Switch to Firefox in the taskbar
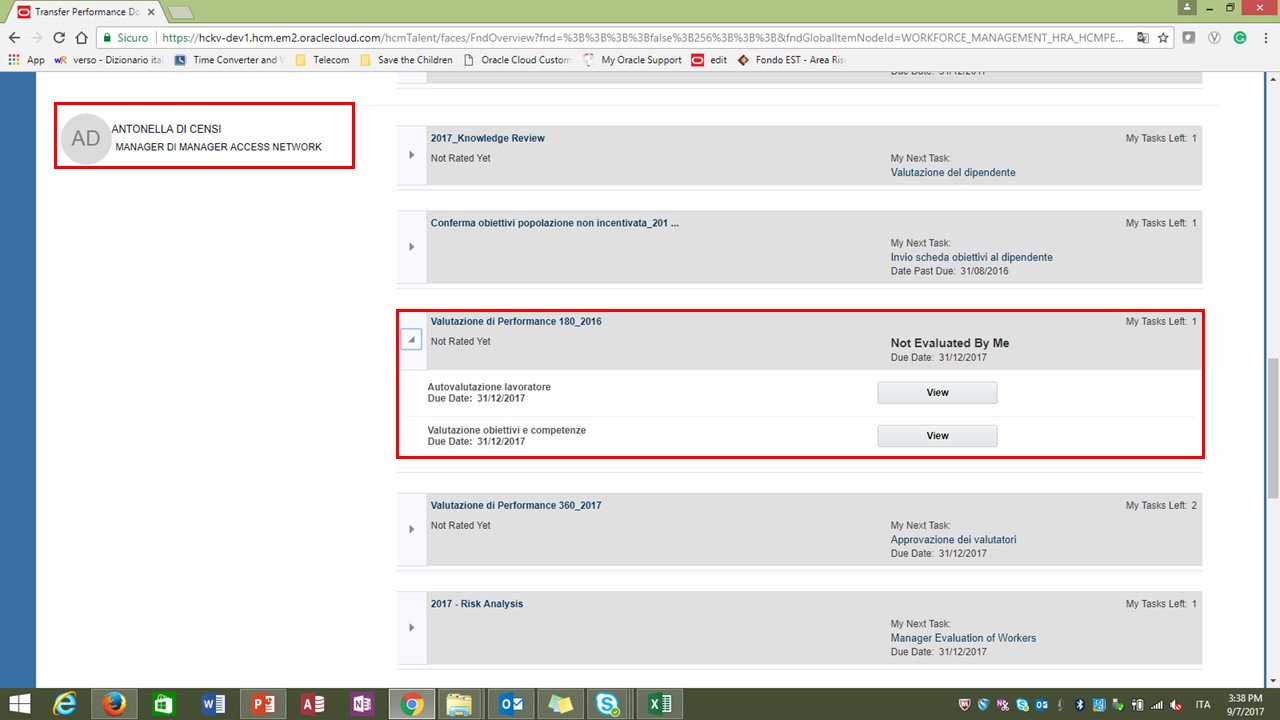Viewport: 1280px width, 720px height. click(115, 704)
